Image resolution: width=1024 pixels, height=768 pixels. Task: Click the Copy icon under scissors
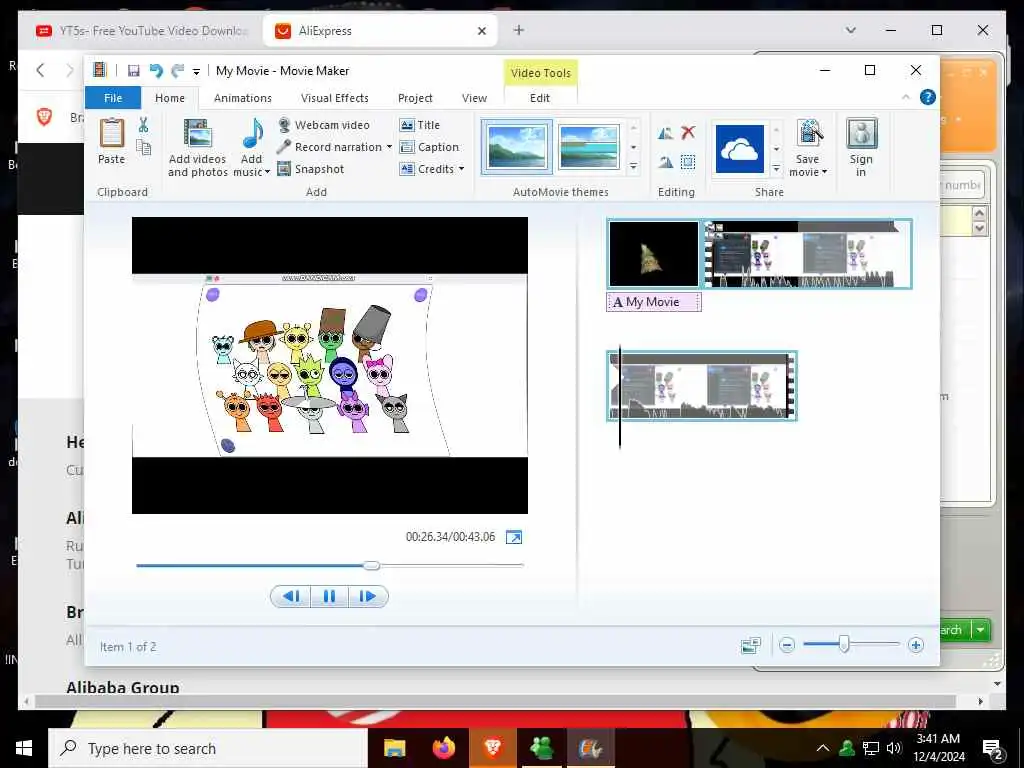click(144, 147)
